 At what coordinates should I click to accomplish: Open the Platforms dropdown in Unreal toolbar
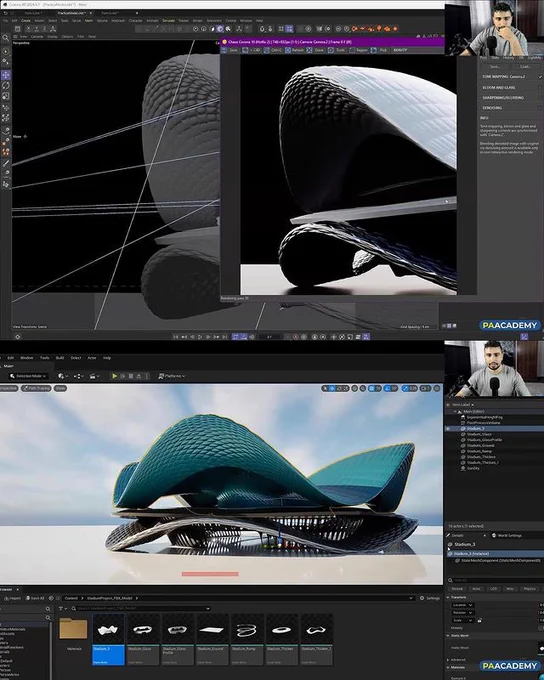[172, 376]
